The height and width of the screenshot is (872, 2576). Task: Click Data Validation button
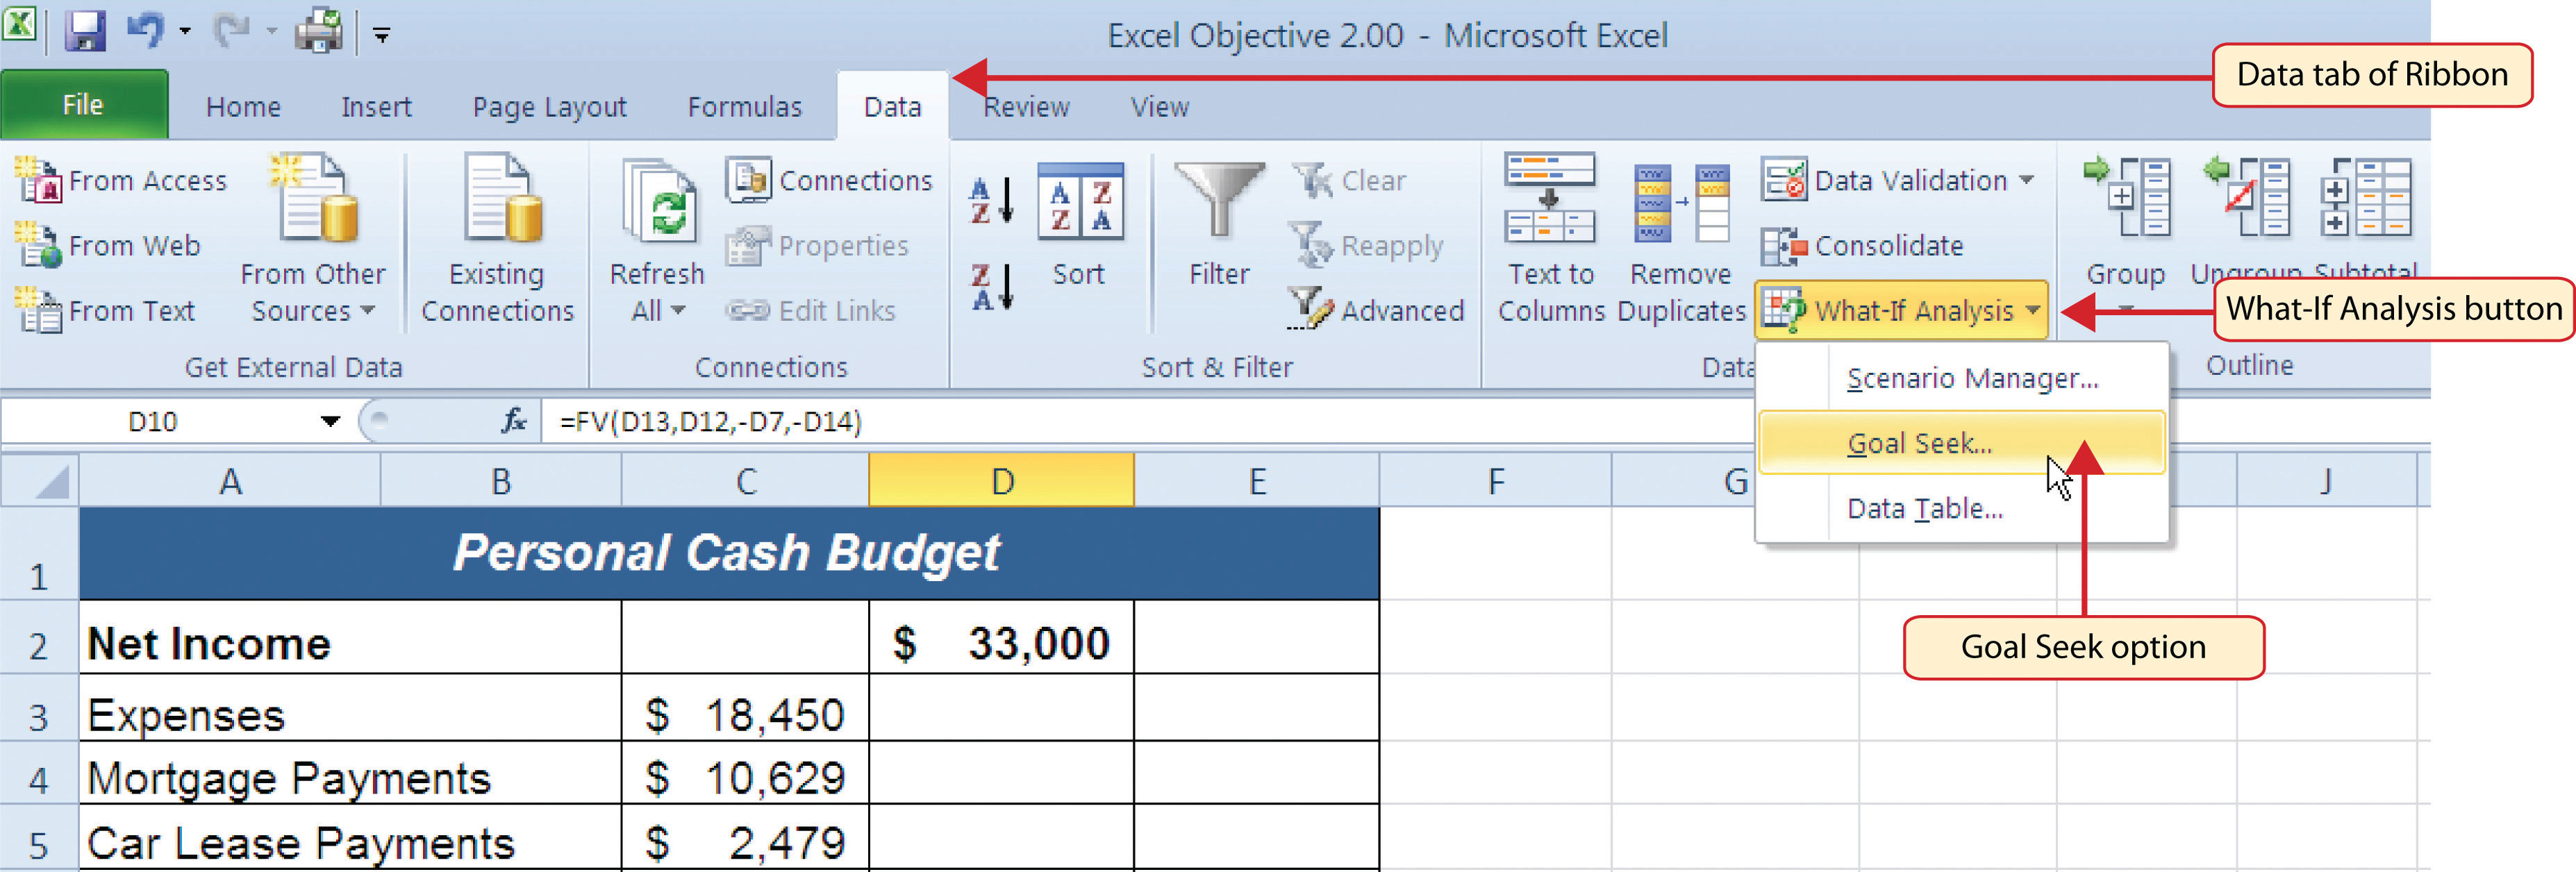click(1885, 181)
